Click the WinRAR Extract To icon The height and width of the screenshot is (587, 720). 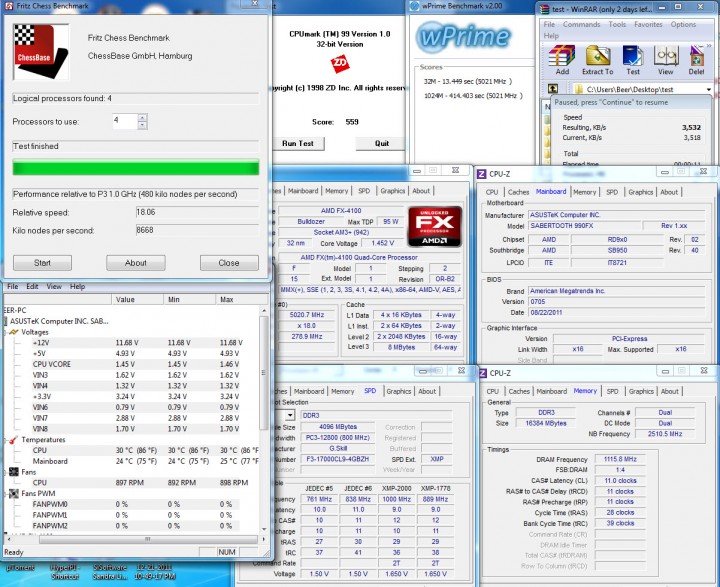597,60
